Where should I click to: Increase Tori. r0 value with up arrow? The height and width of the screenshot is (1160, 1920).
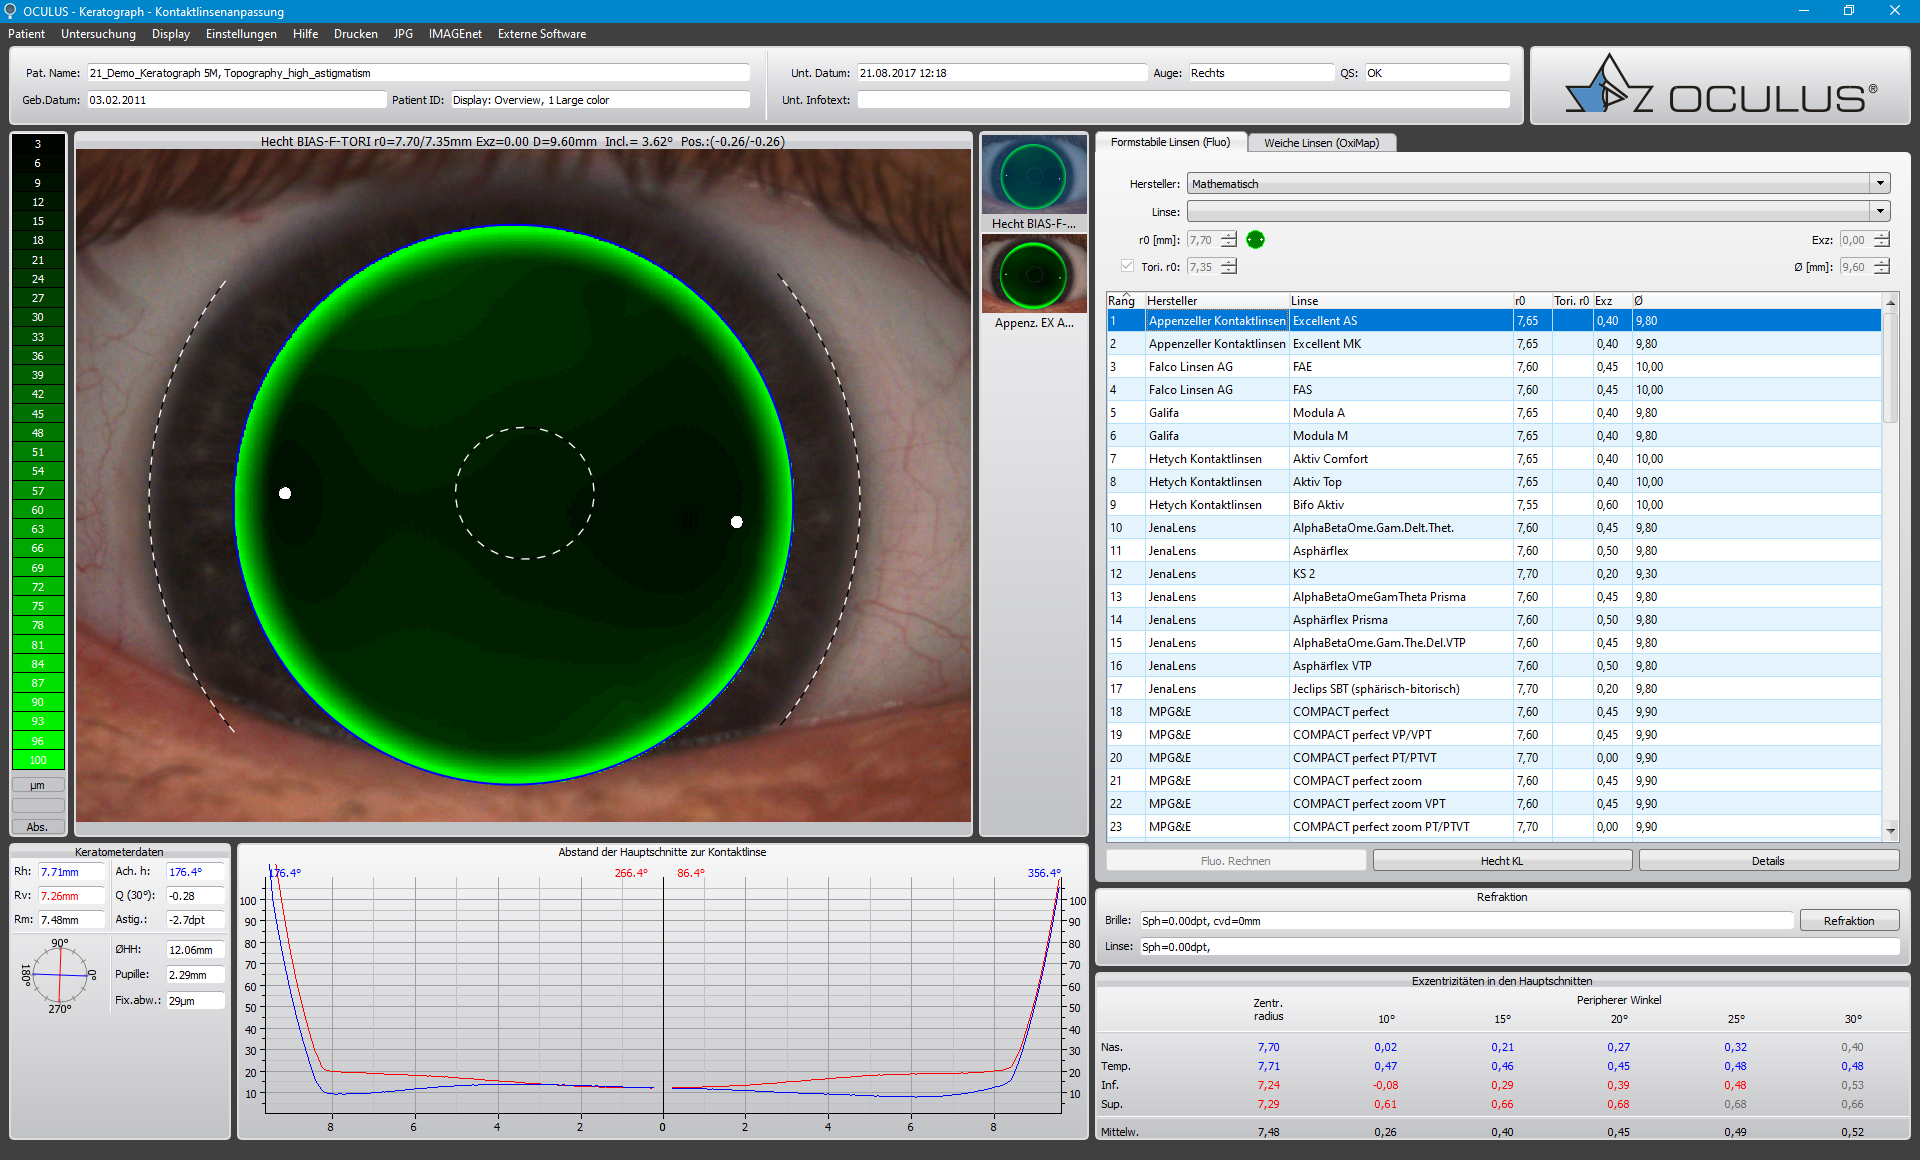click(1228, 262)
